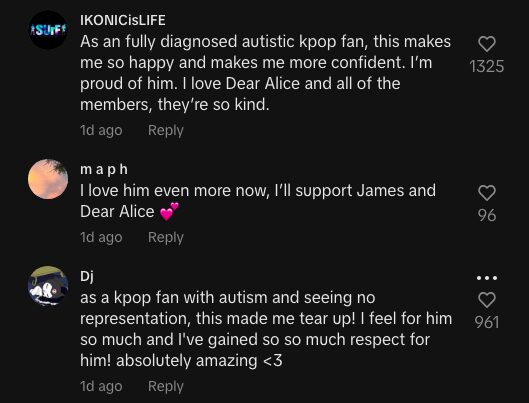Click the 961 like count
Viewport: 529px width, 403px height.
(487, 322)
